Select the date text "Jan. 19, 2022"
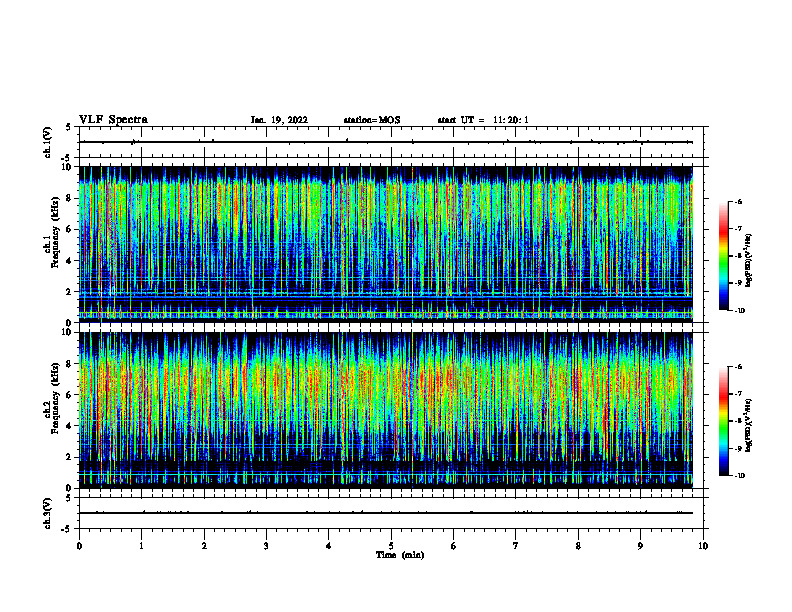 click(x=279, y=120)
